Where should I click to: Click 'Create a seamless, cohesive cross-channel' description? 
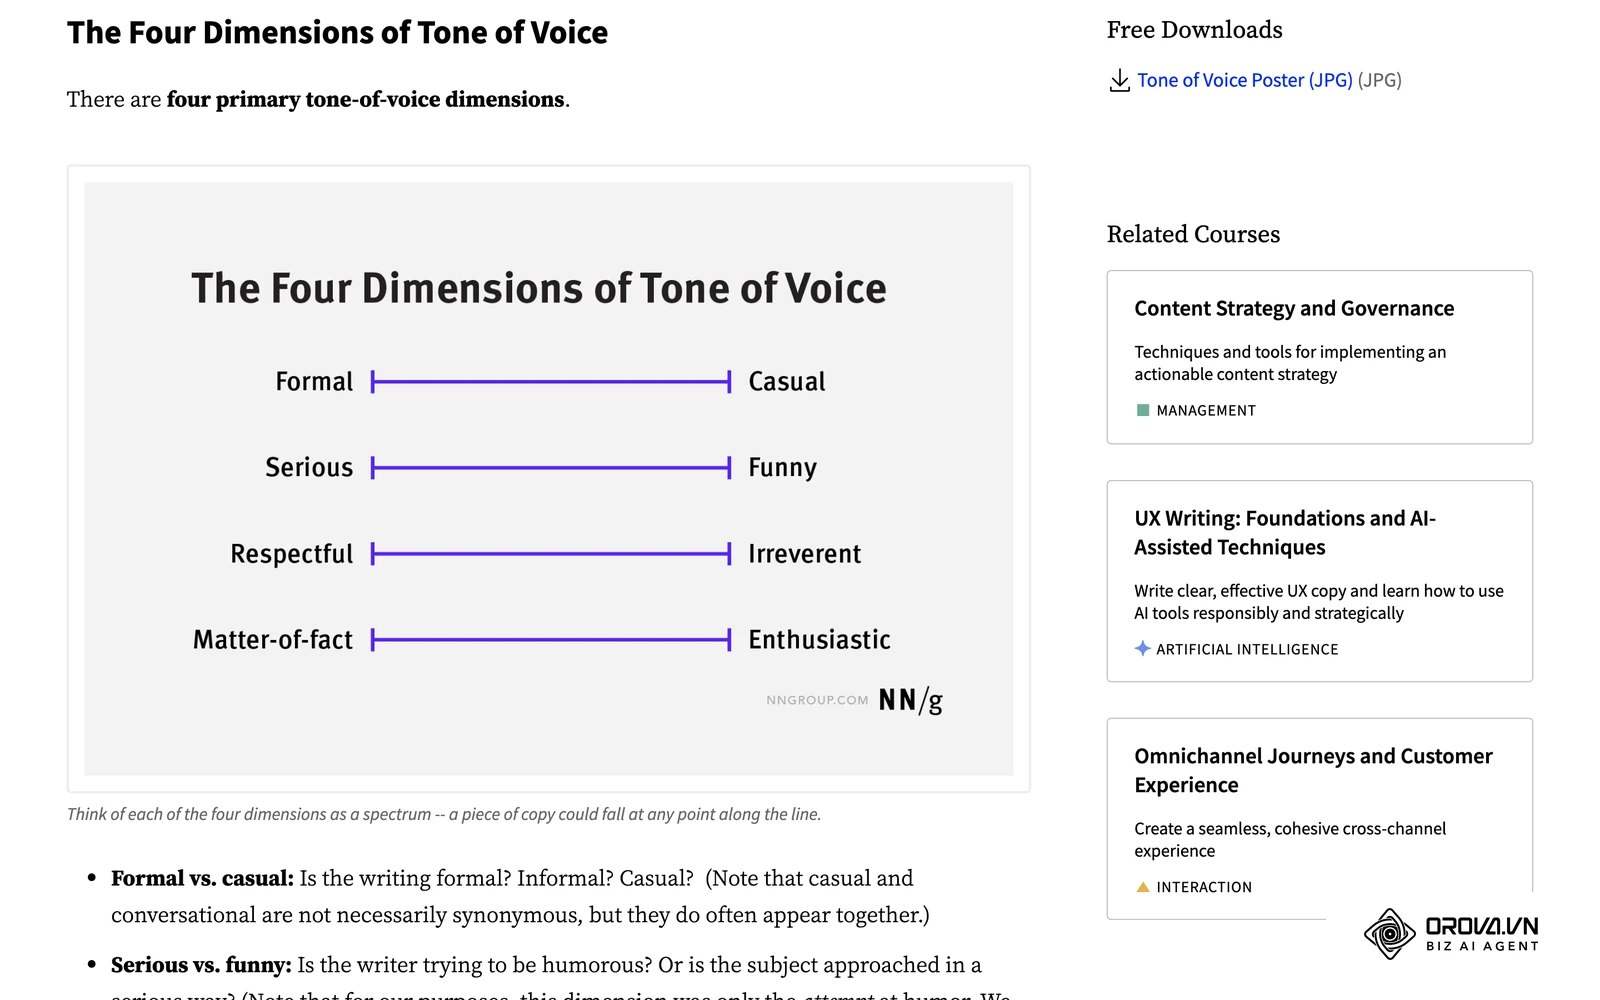tap(1290, 840)
